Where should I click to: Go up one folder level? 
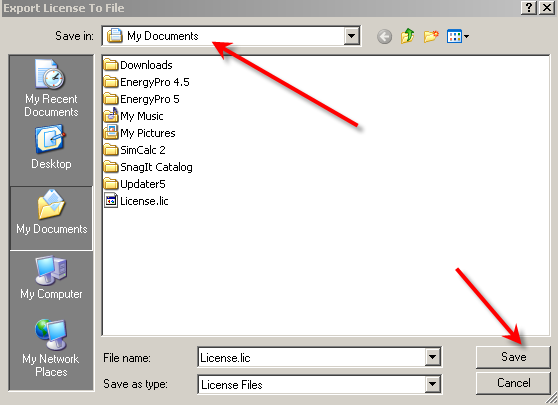coord(407,36)
